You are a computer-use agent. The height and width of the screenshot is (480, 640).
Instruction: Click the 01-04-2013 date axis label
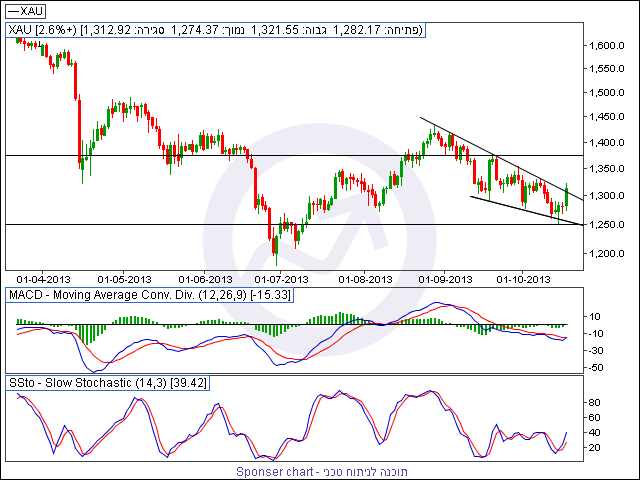(43, 280)
